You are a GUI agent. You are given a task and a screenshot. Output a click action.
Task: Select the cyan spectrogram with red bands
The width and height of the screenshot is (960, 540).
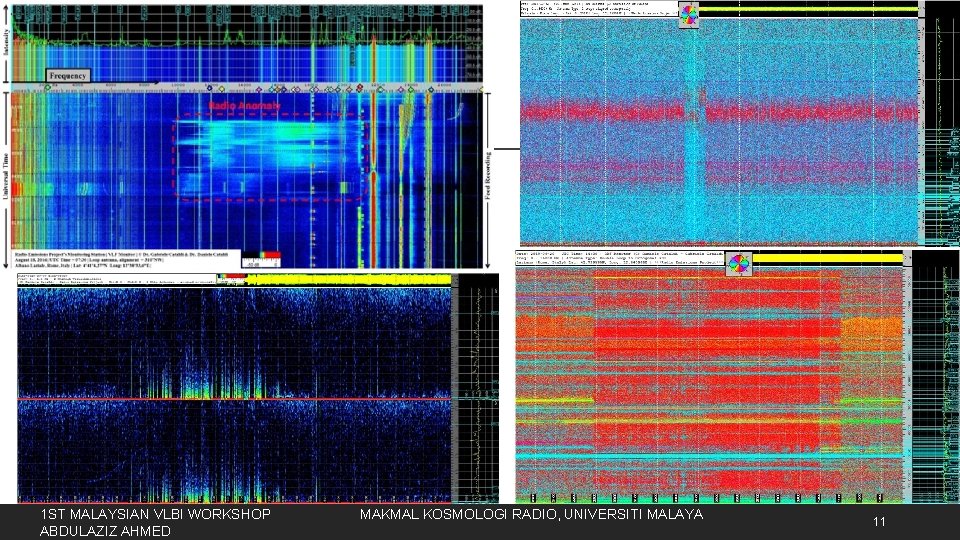(x=740, y=123)
